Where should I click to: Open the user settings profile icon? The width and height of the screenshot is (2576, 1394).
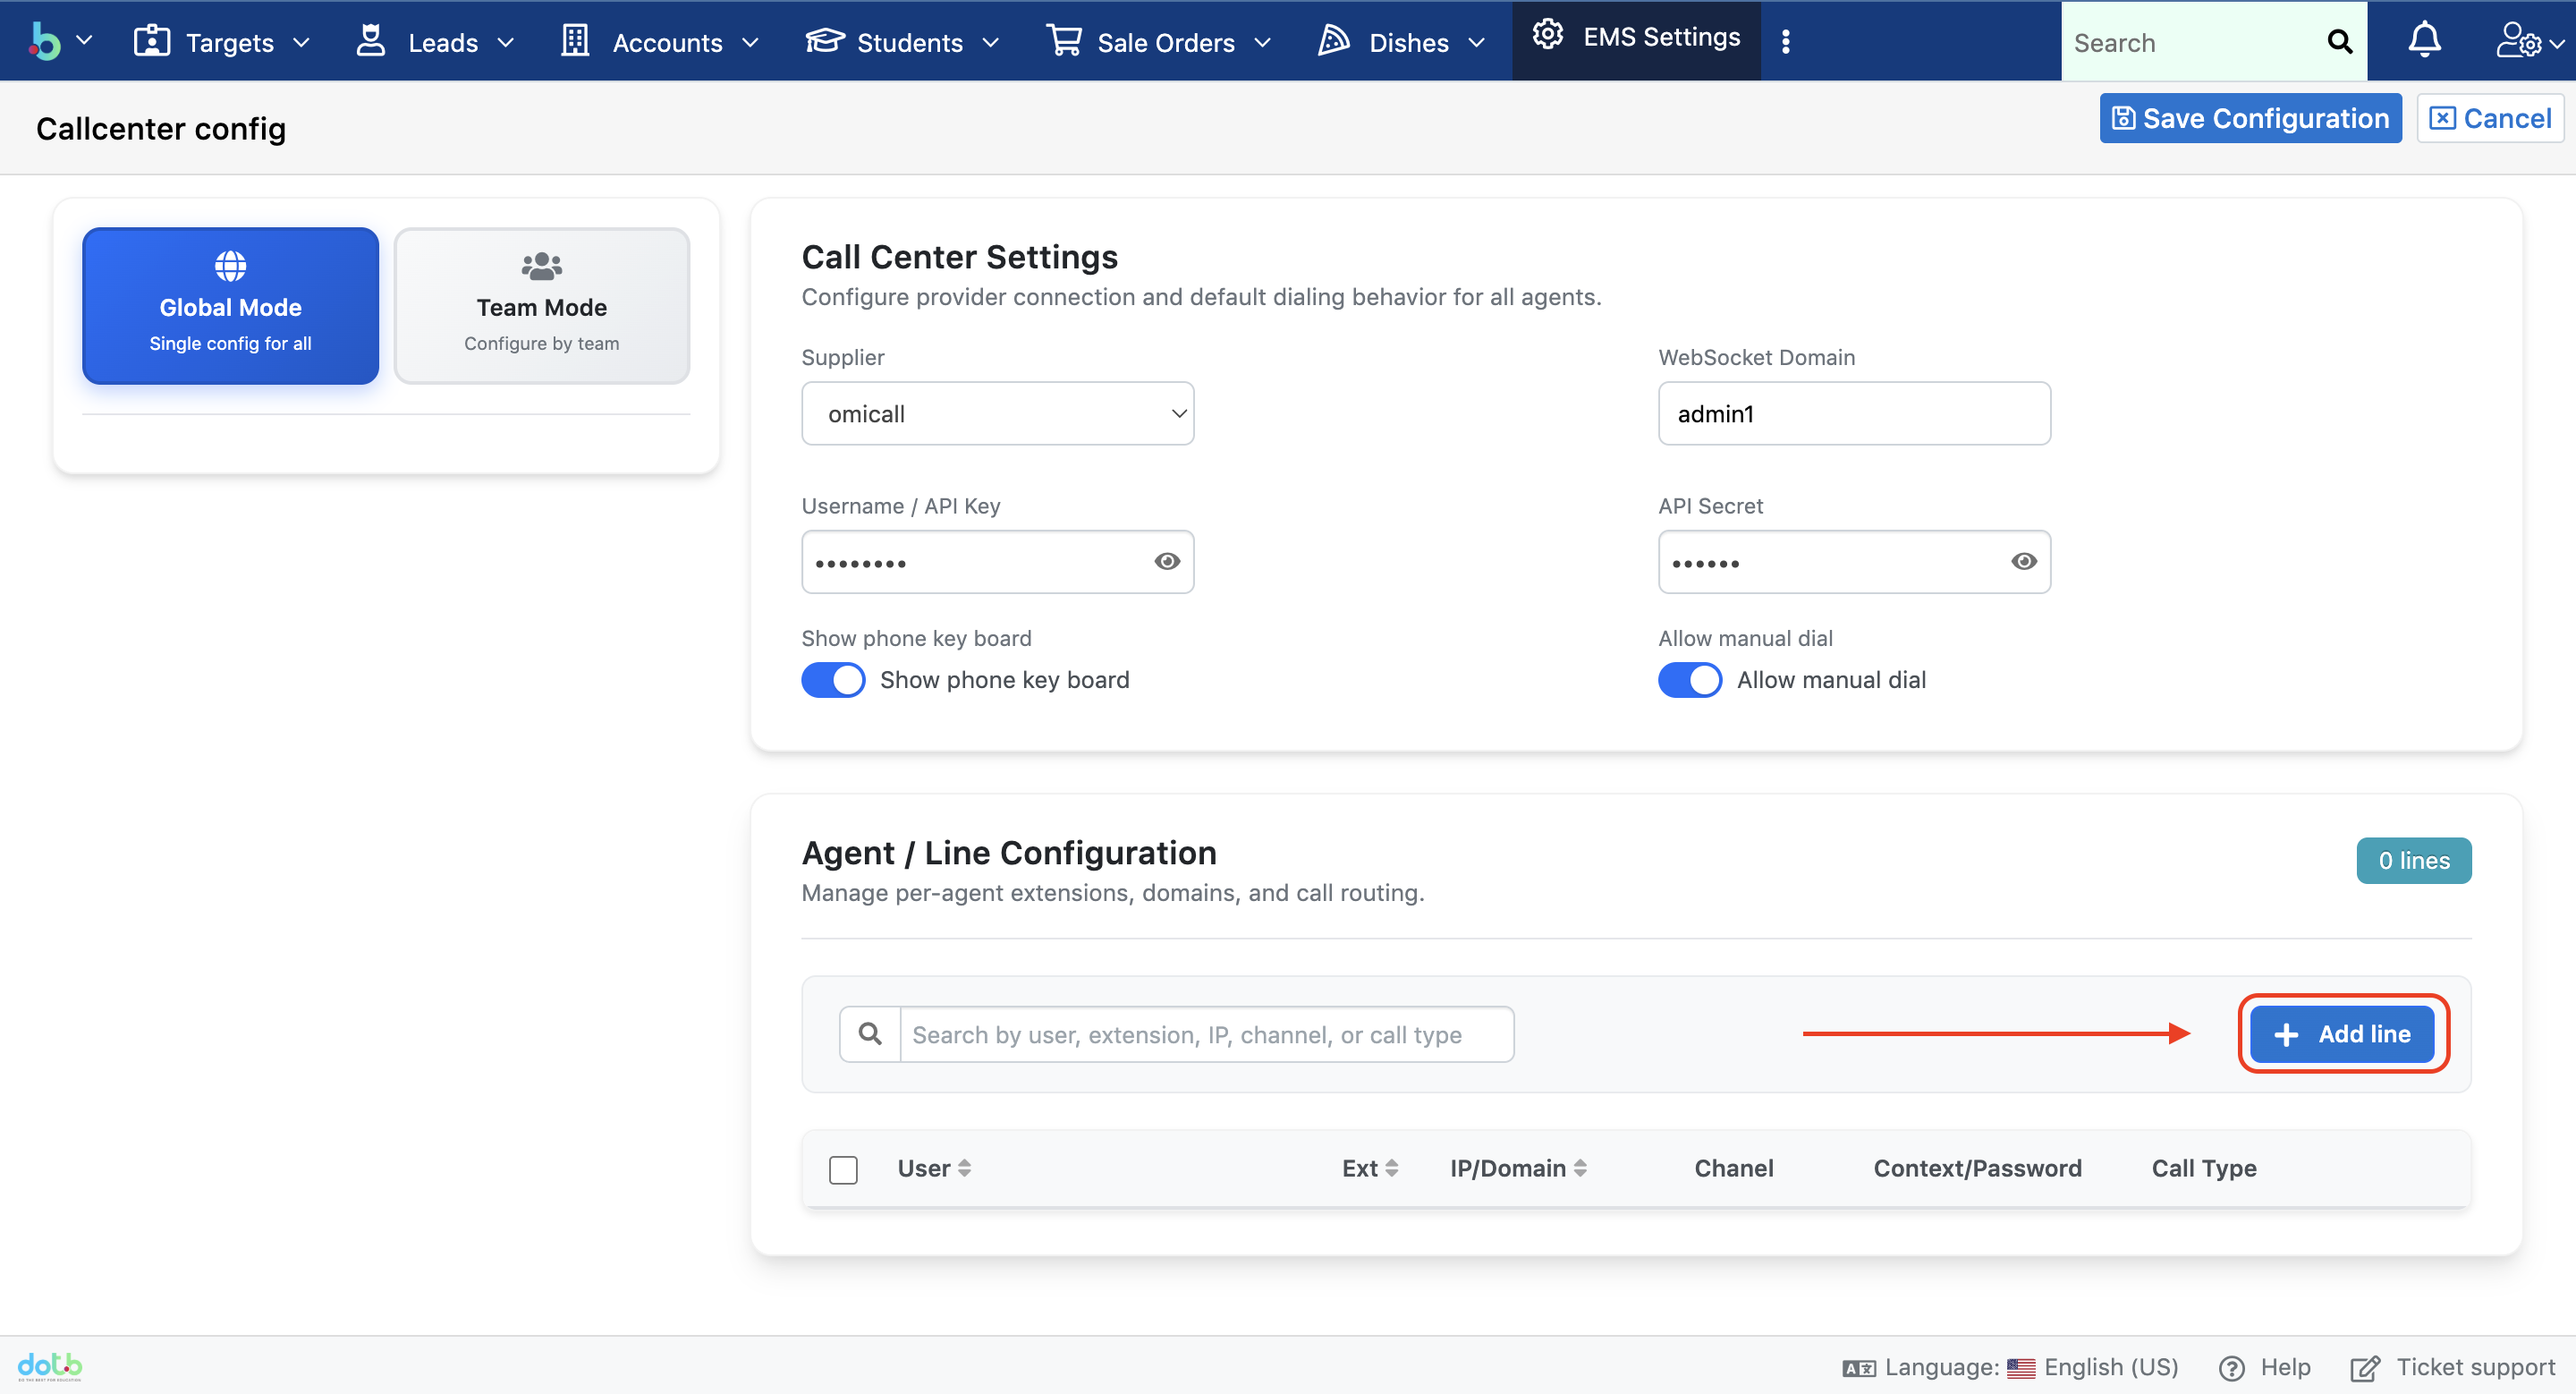[x=2517, y=41]
